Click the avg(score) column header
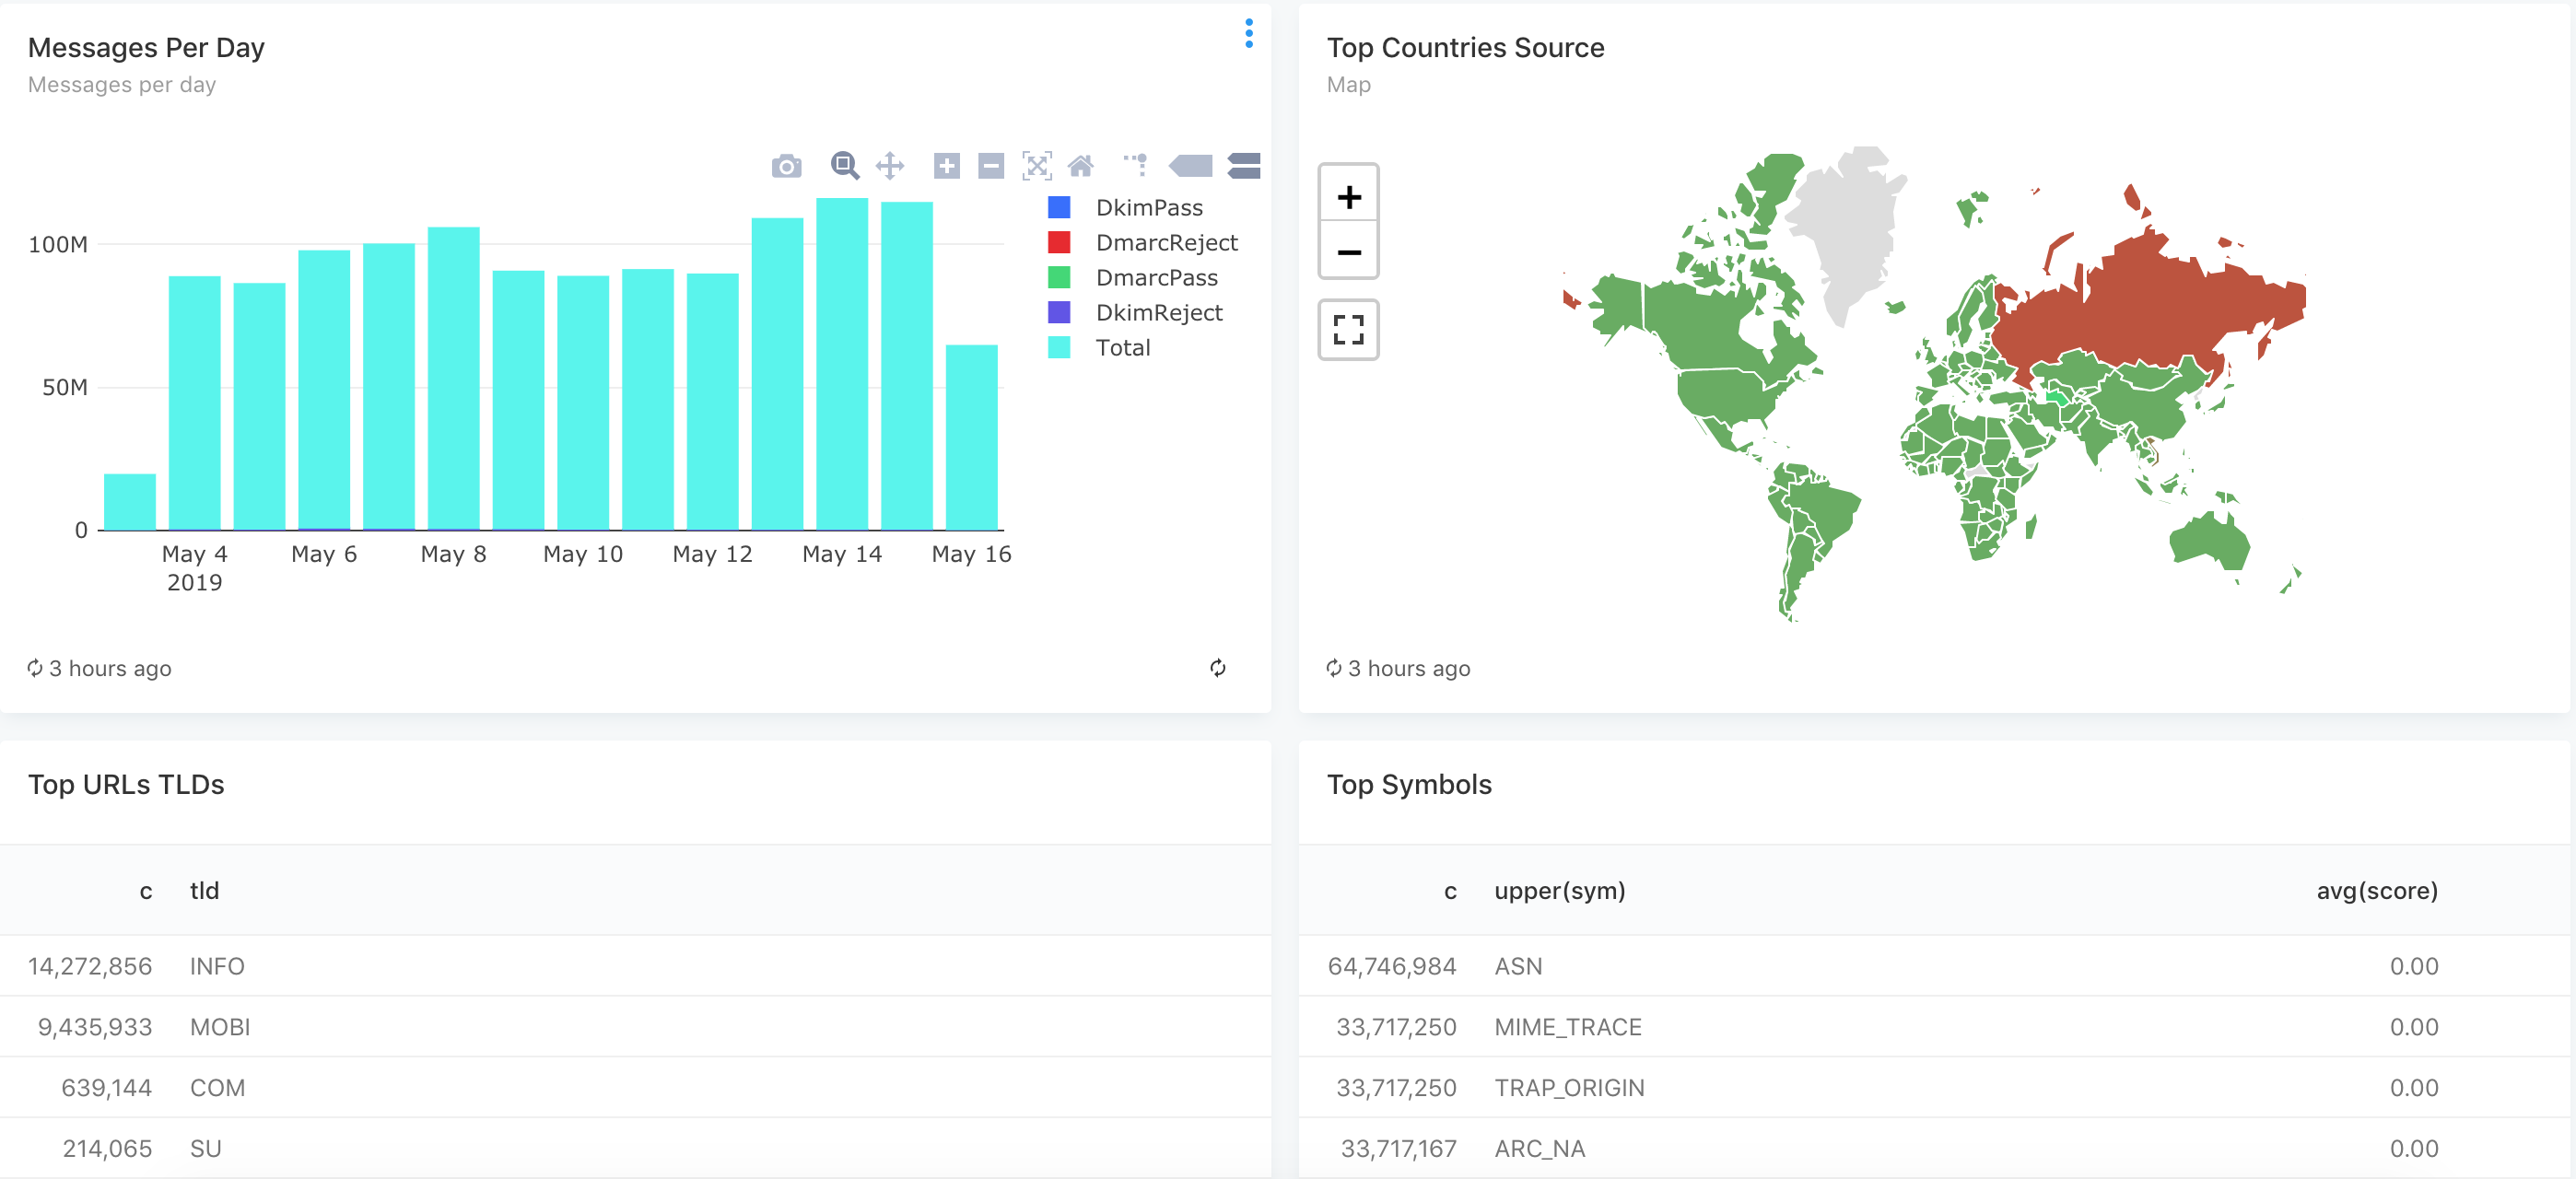 2376,891
